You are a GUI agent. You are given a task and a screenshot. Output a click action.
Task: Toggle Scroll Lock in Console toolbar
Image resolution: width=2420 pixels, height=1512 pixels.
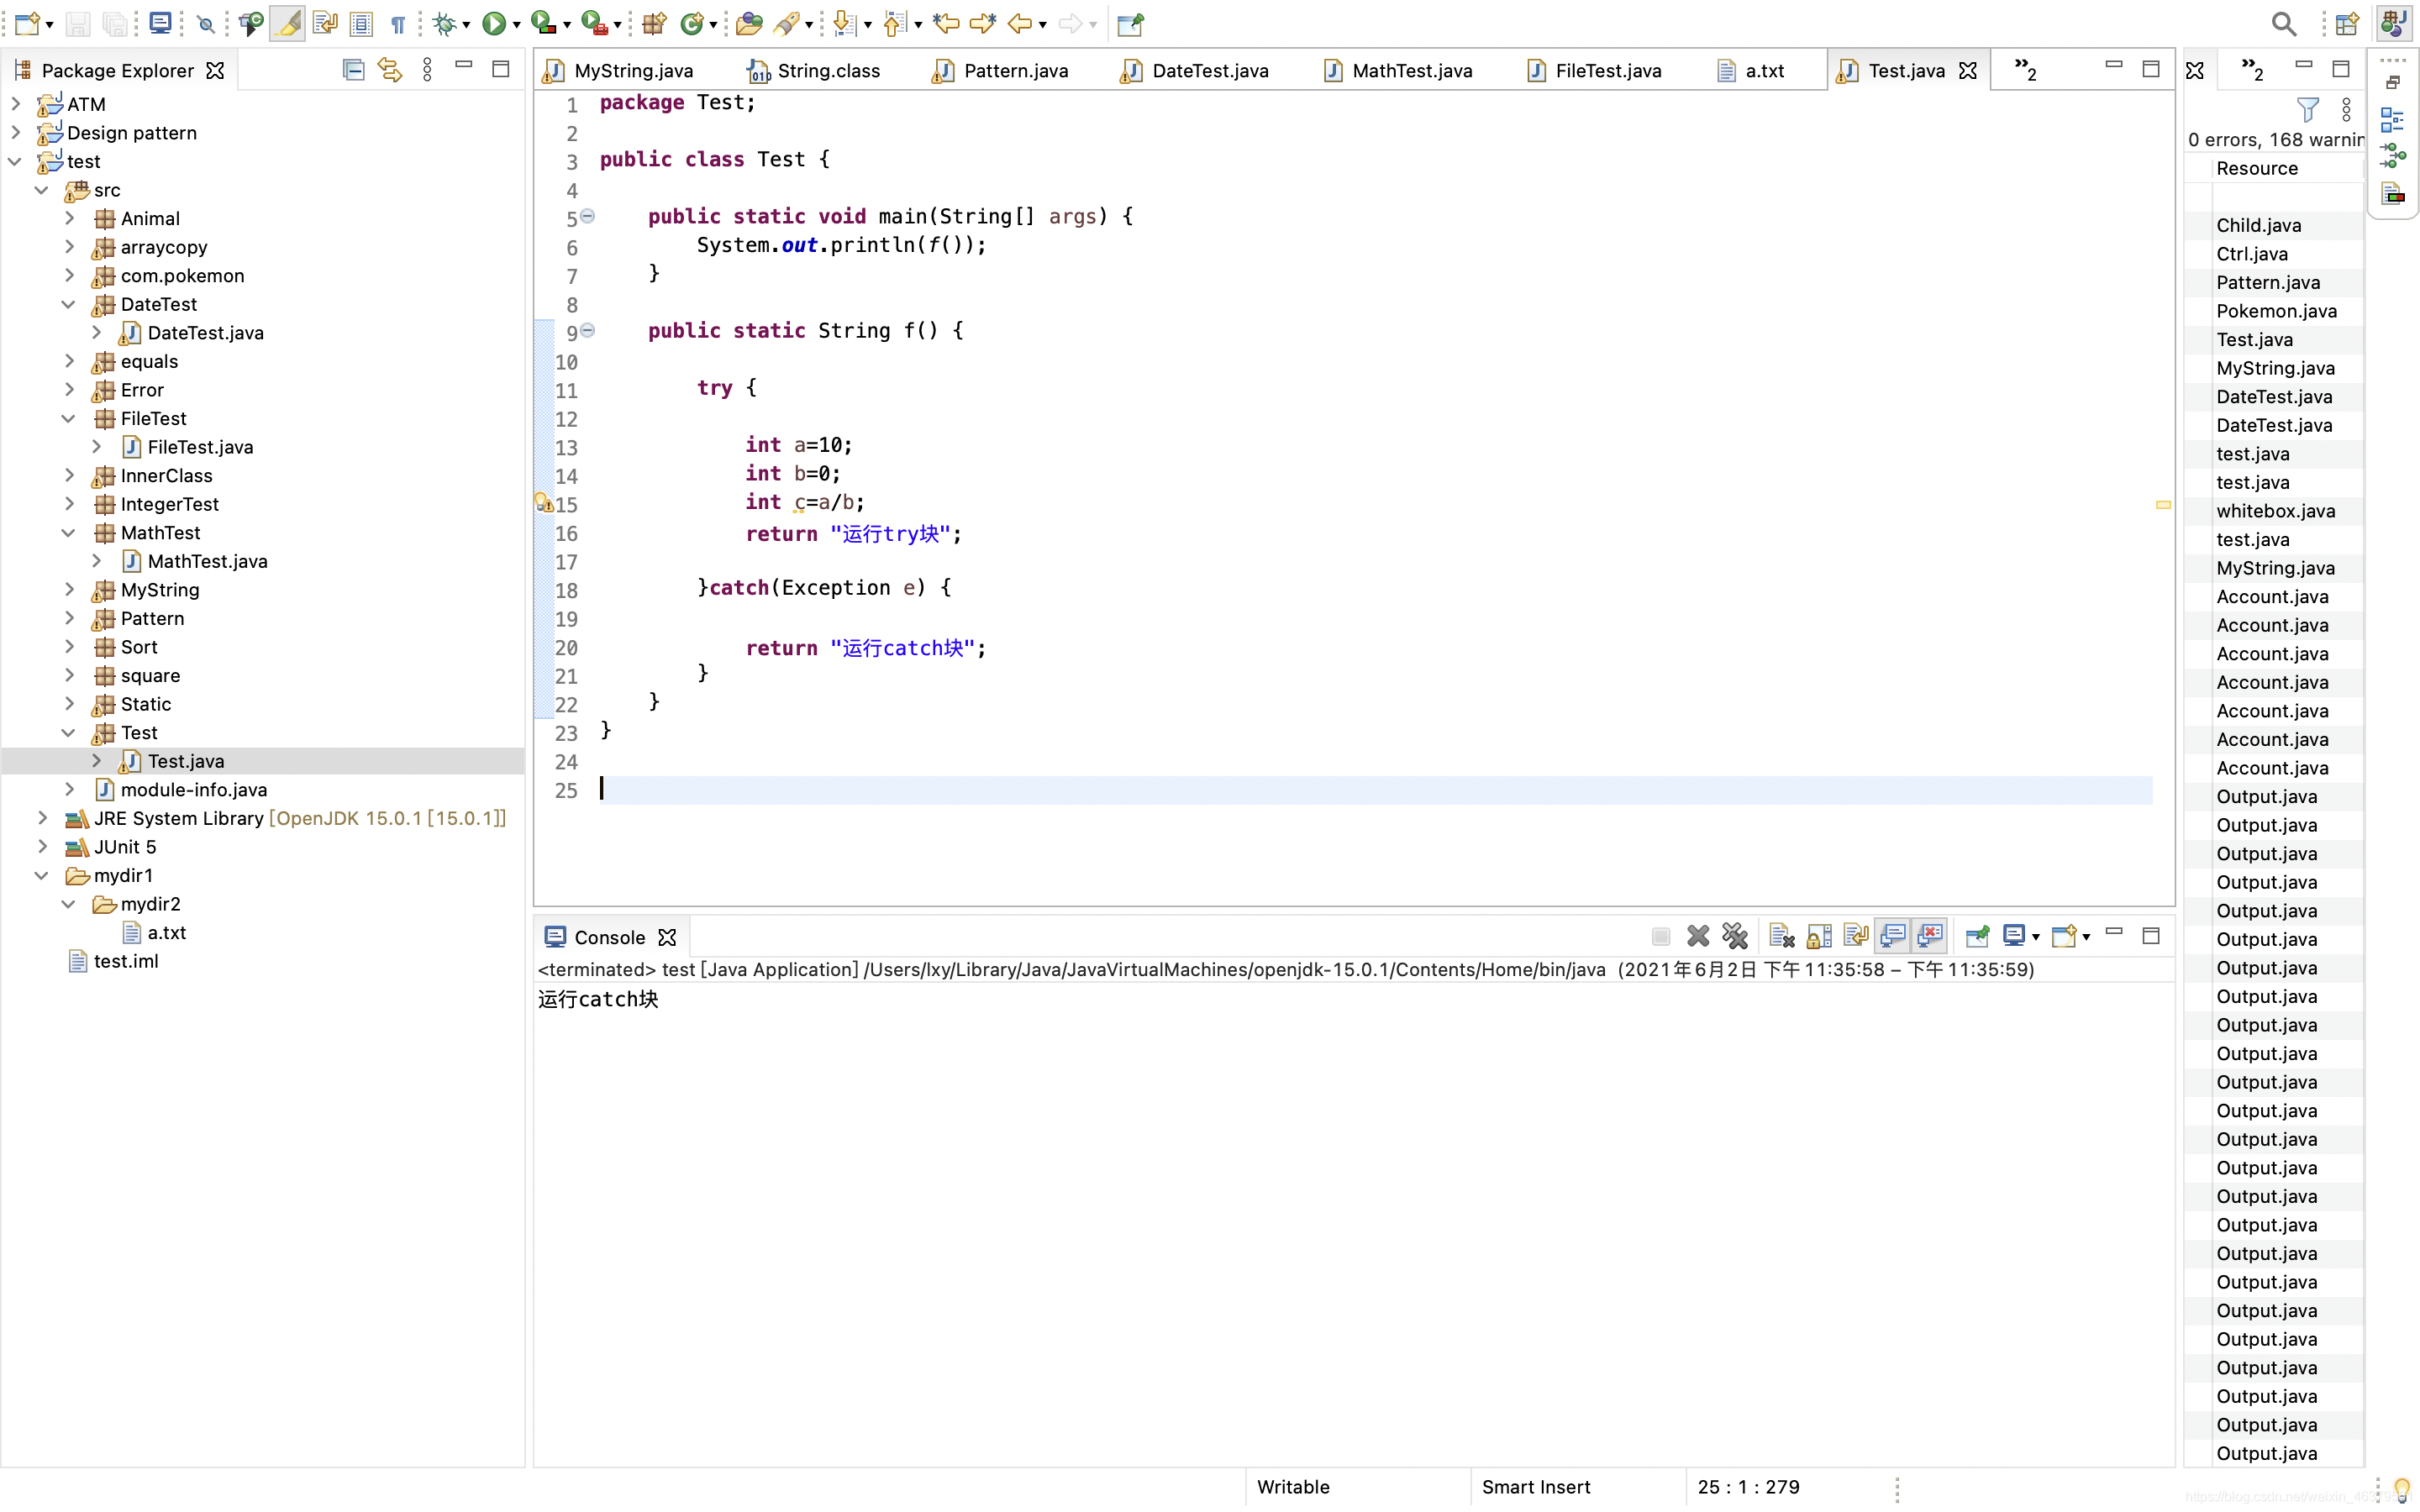click(x=1819, y=936)
